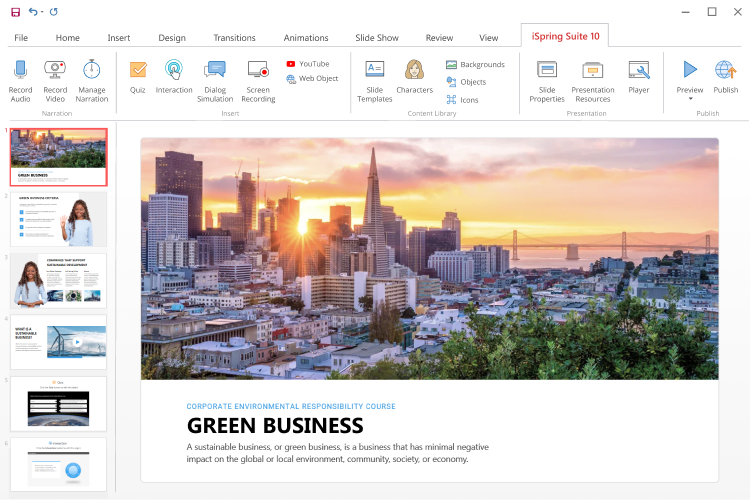Open the Undo history dropdown arrow
750x500 pixels.
click(x=42, y=12)
